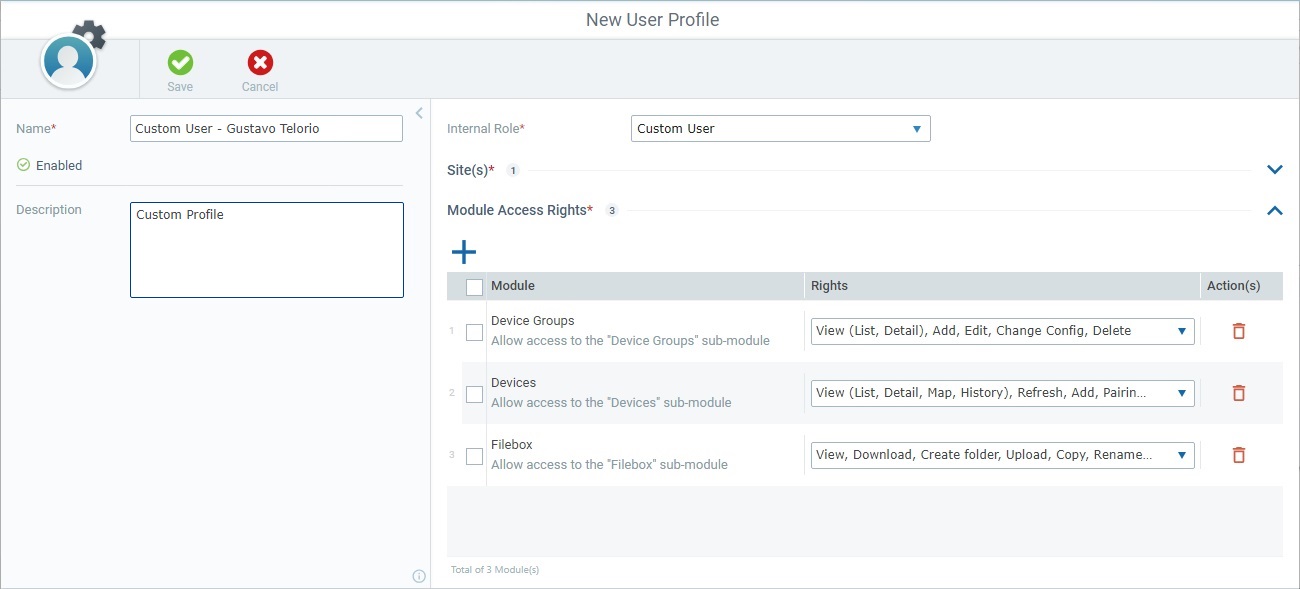Delete the Filebox module row
Viewport: 1300px width, 589px height.
1239,455
